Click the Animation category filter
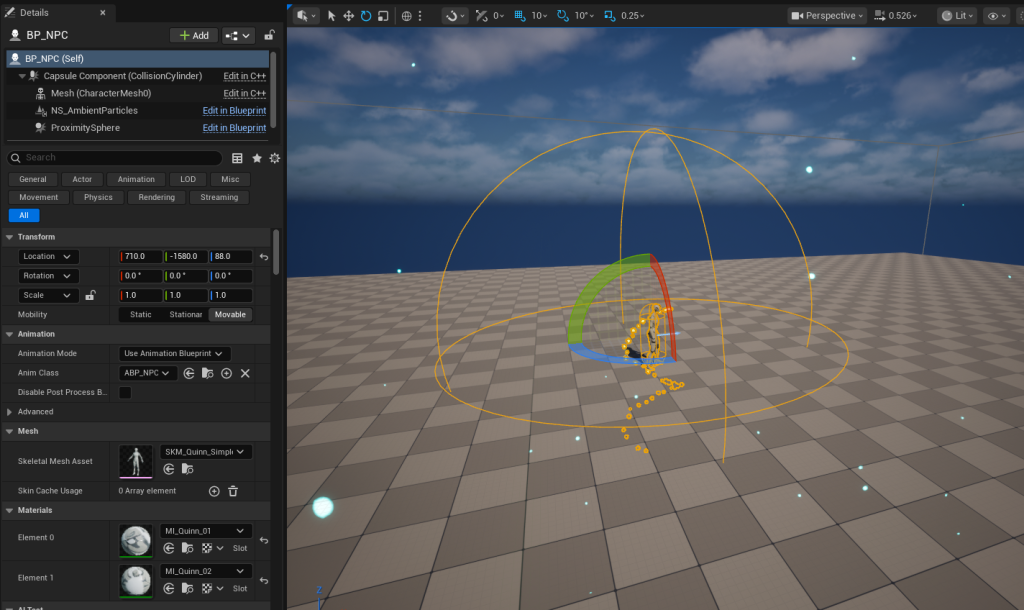The image size is (1024, 610). click(136, 179)
